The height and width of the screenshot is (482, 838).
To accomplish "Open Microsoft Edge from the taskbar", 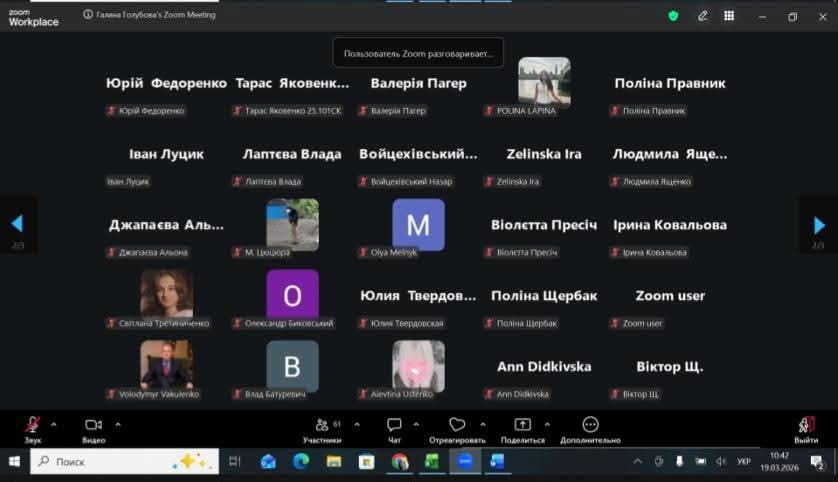I will point(301,462).
